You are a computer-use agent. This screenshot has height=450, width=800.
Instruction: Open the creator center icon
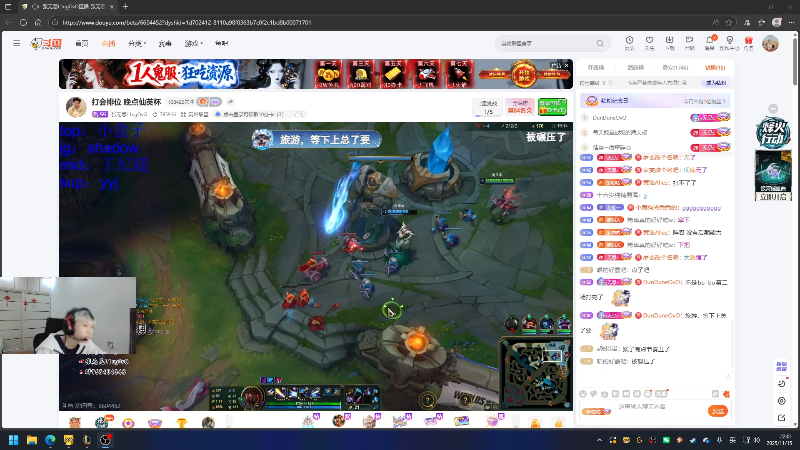[730, 43]
